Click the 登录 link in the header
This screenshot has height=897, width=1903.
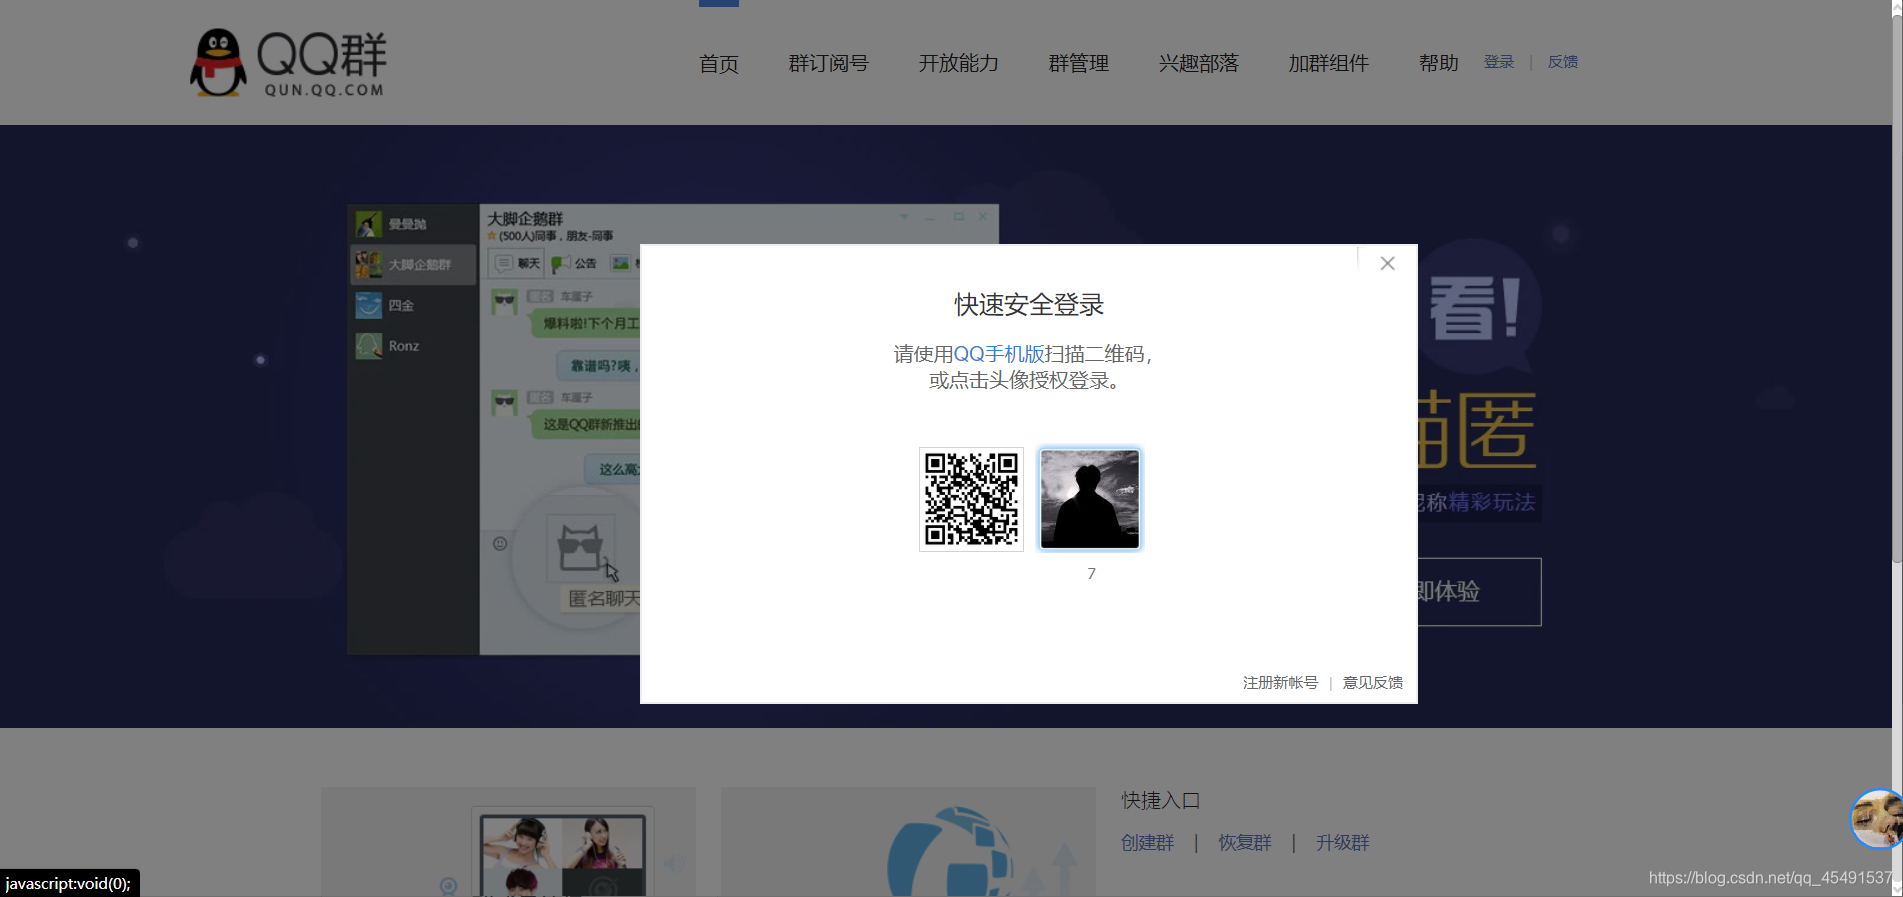[x=1499, y=62]
